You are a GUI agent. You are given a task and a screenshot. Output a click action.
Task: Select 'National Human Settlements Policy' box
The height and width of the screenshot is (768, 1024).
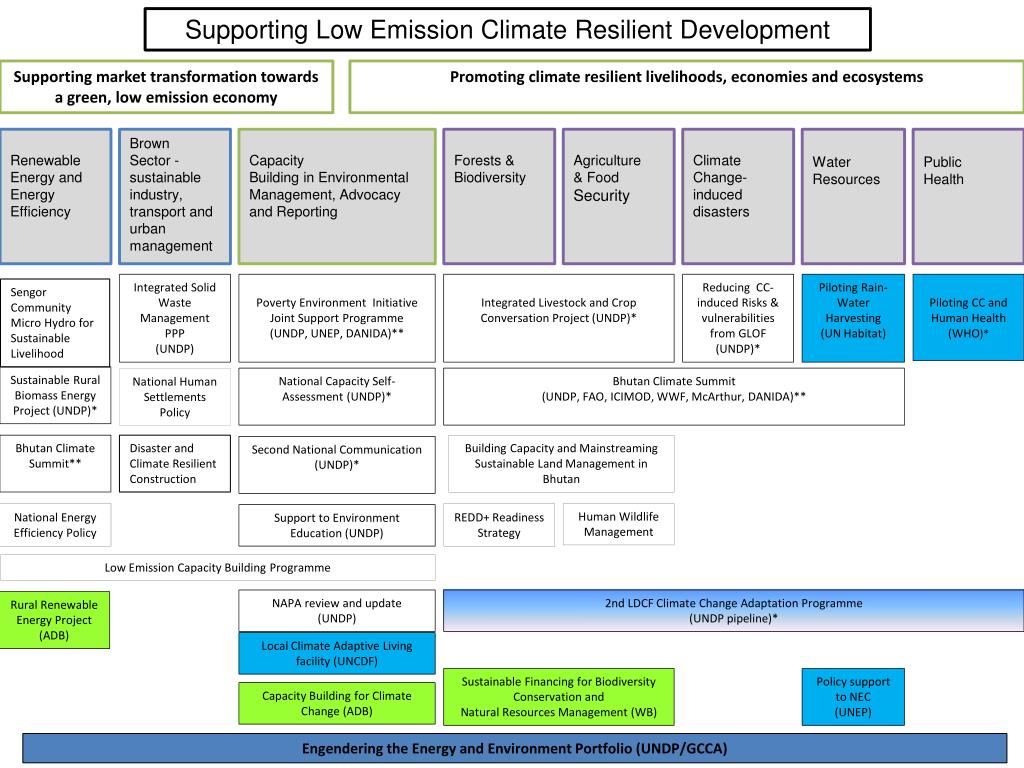pos(174,396)
